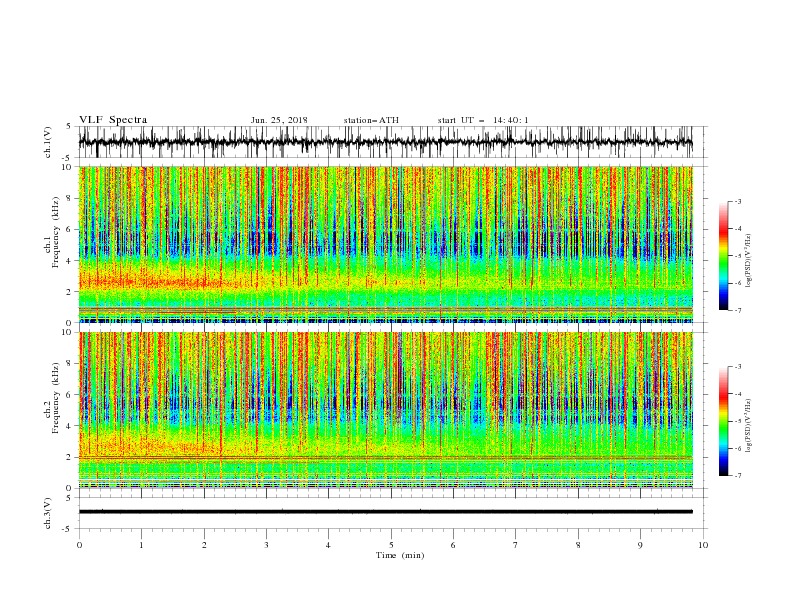The image size is (792, 612).
Task: Click the "8" kHz tick of ch.1 frequency axis
Action: click(70, 198)
